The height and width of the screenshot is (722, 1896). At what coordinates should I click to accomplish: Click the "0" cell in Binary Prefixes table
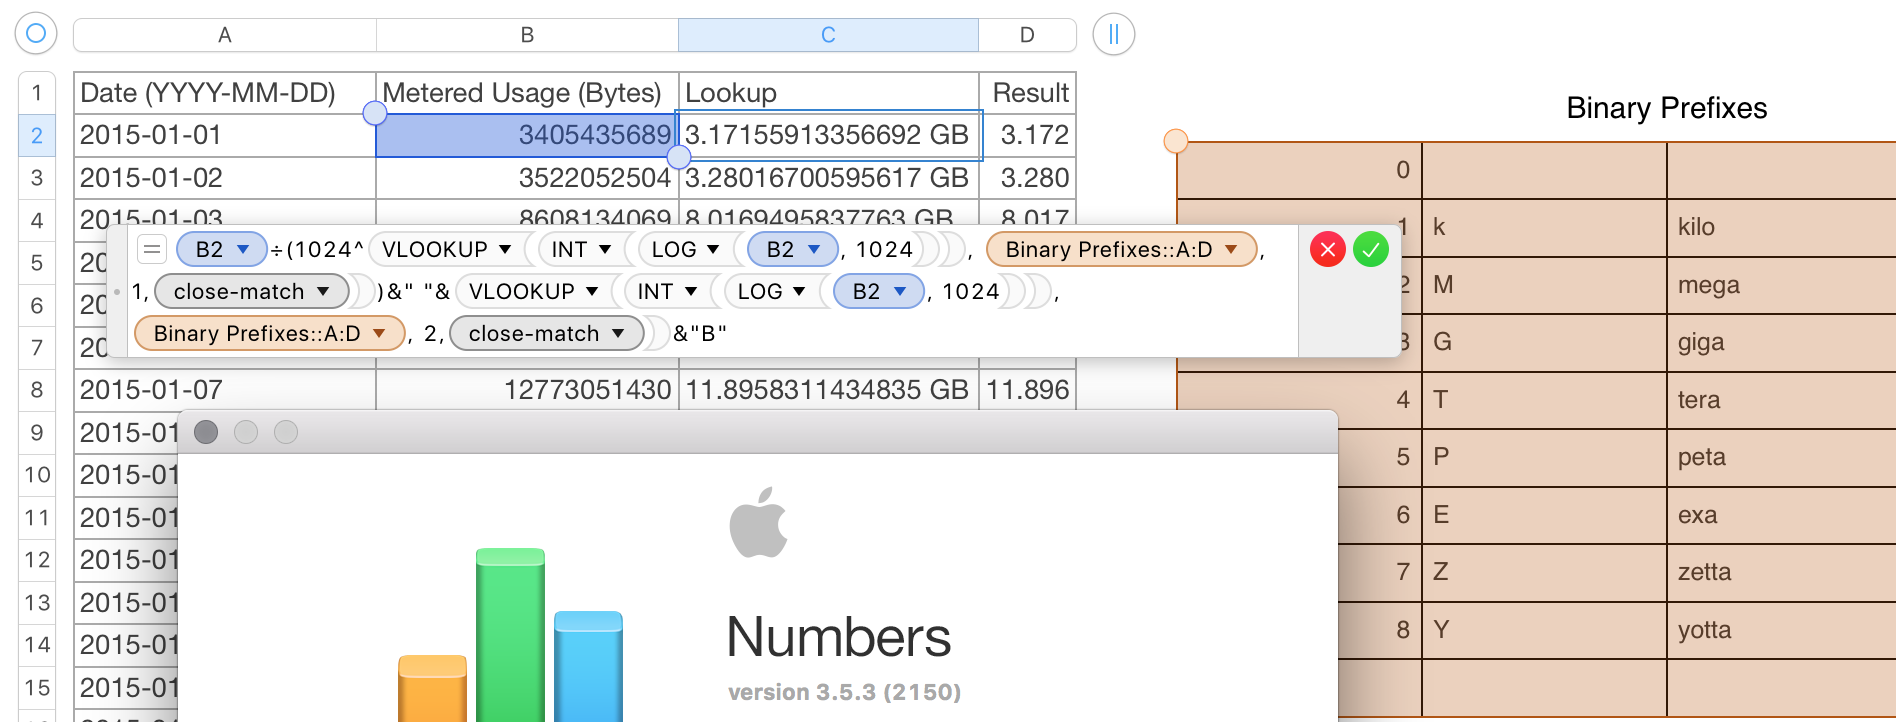(x=1299, y=170)
